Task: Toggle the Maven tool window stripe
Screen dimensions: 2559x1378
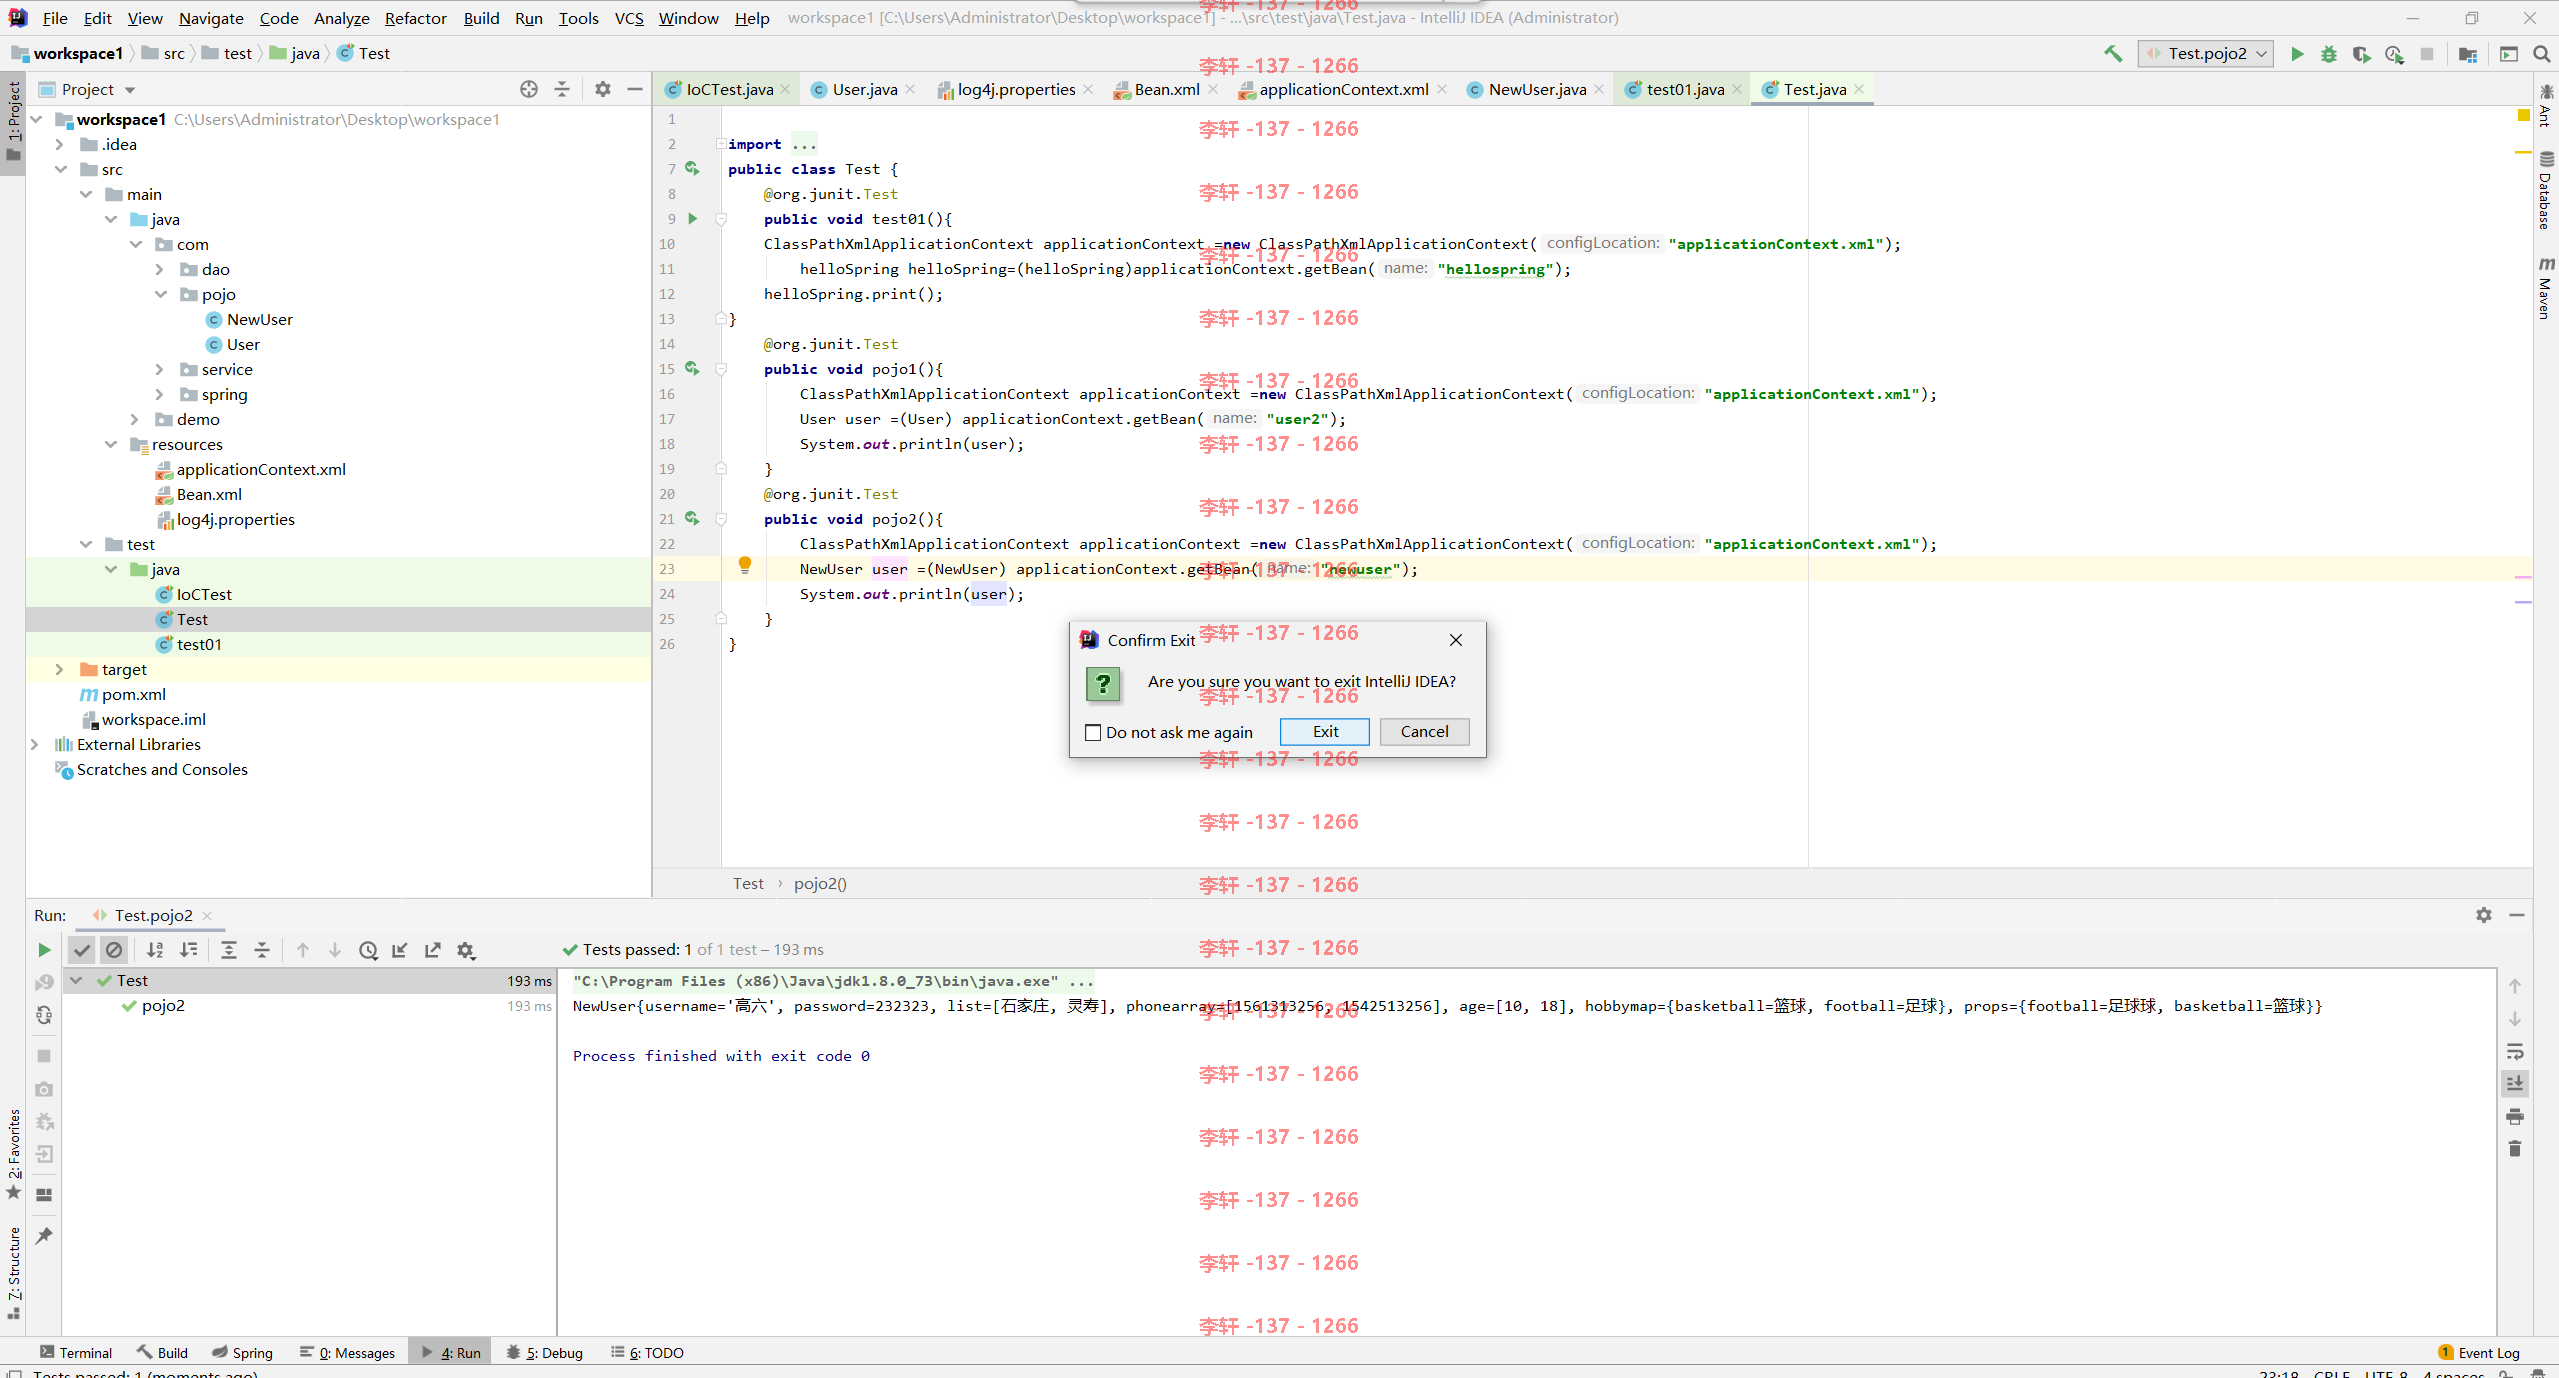Action: 2546,288
